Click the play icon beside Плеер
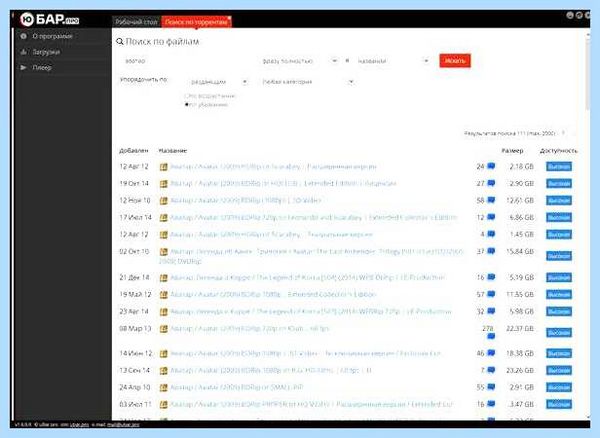The height and width of the screenshot is (438, 600). coord(24,68)
